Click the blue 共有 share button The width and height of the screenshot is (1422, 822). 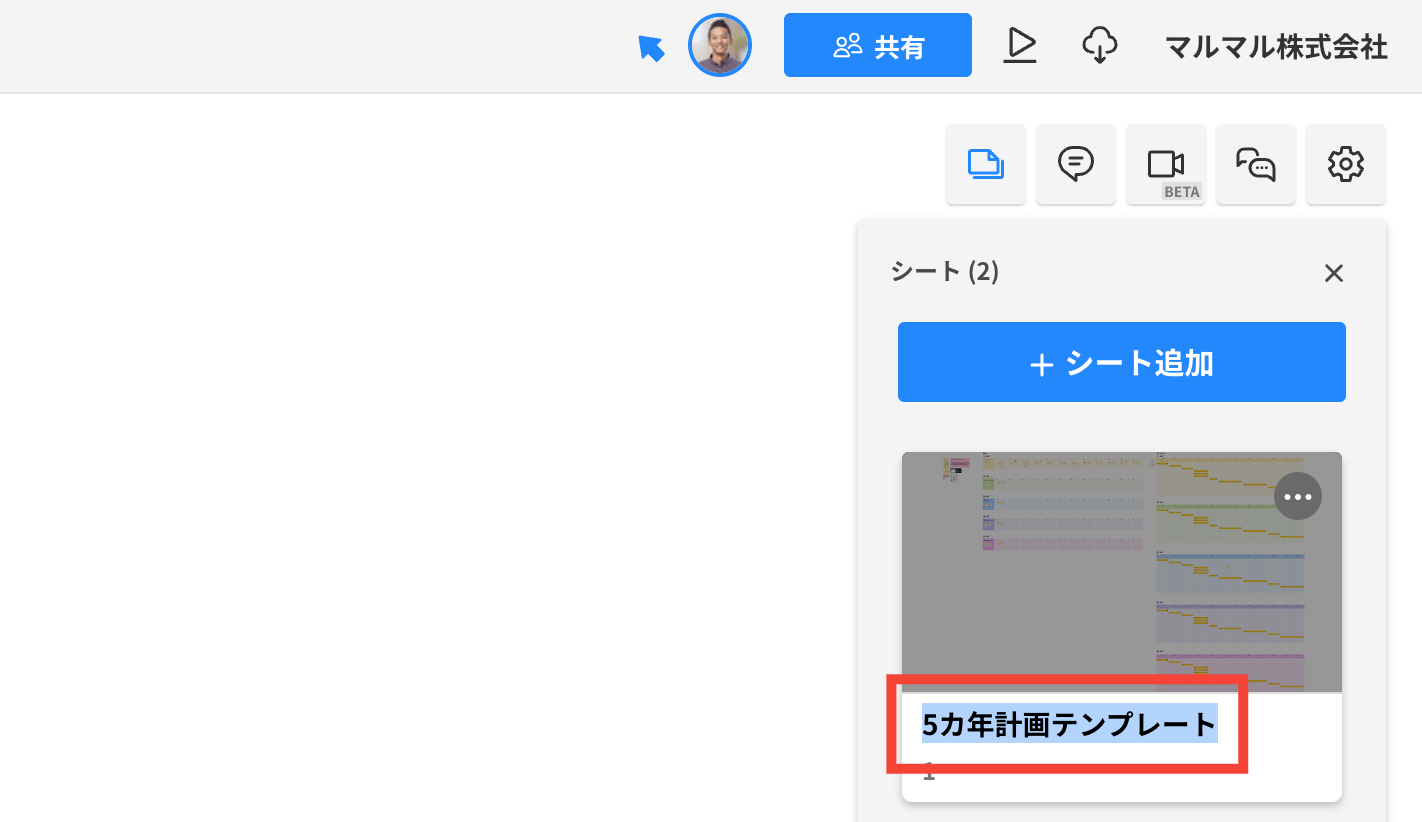(x=878, y=45)
